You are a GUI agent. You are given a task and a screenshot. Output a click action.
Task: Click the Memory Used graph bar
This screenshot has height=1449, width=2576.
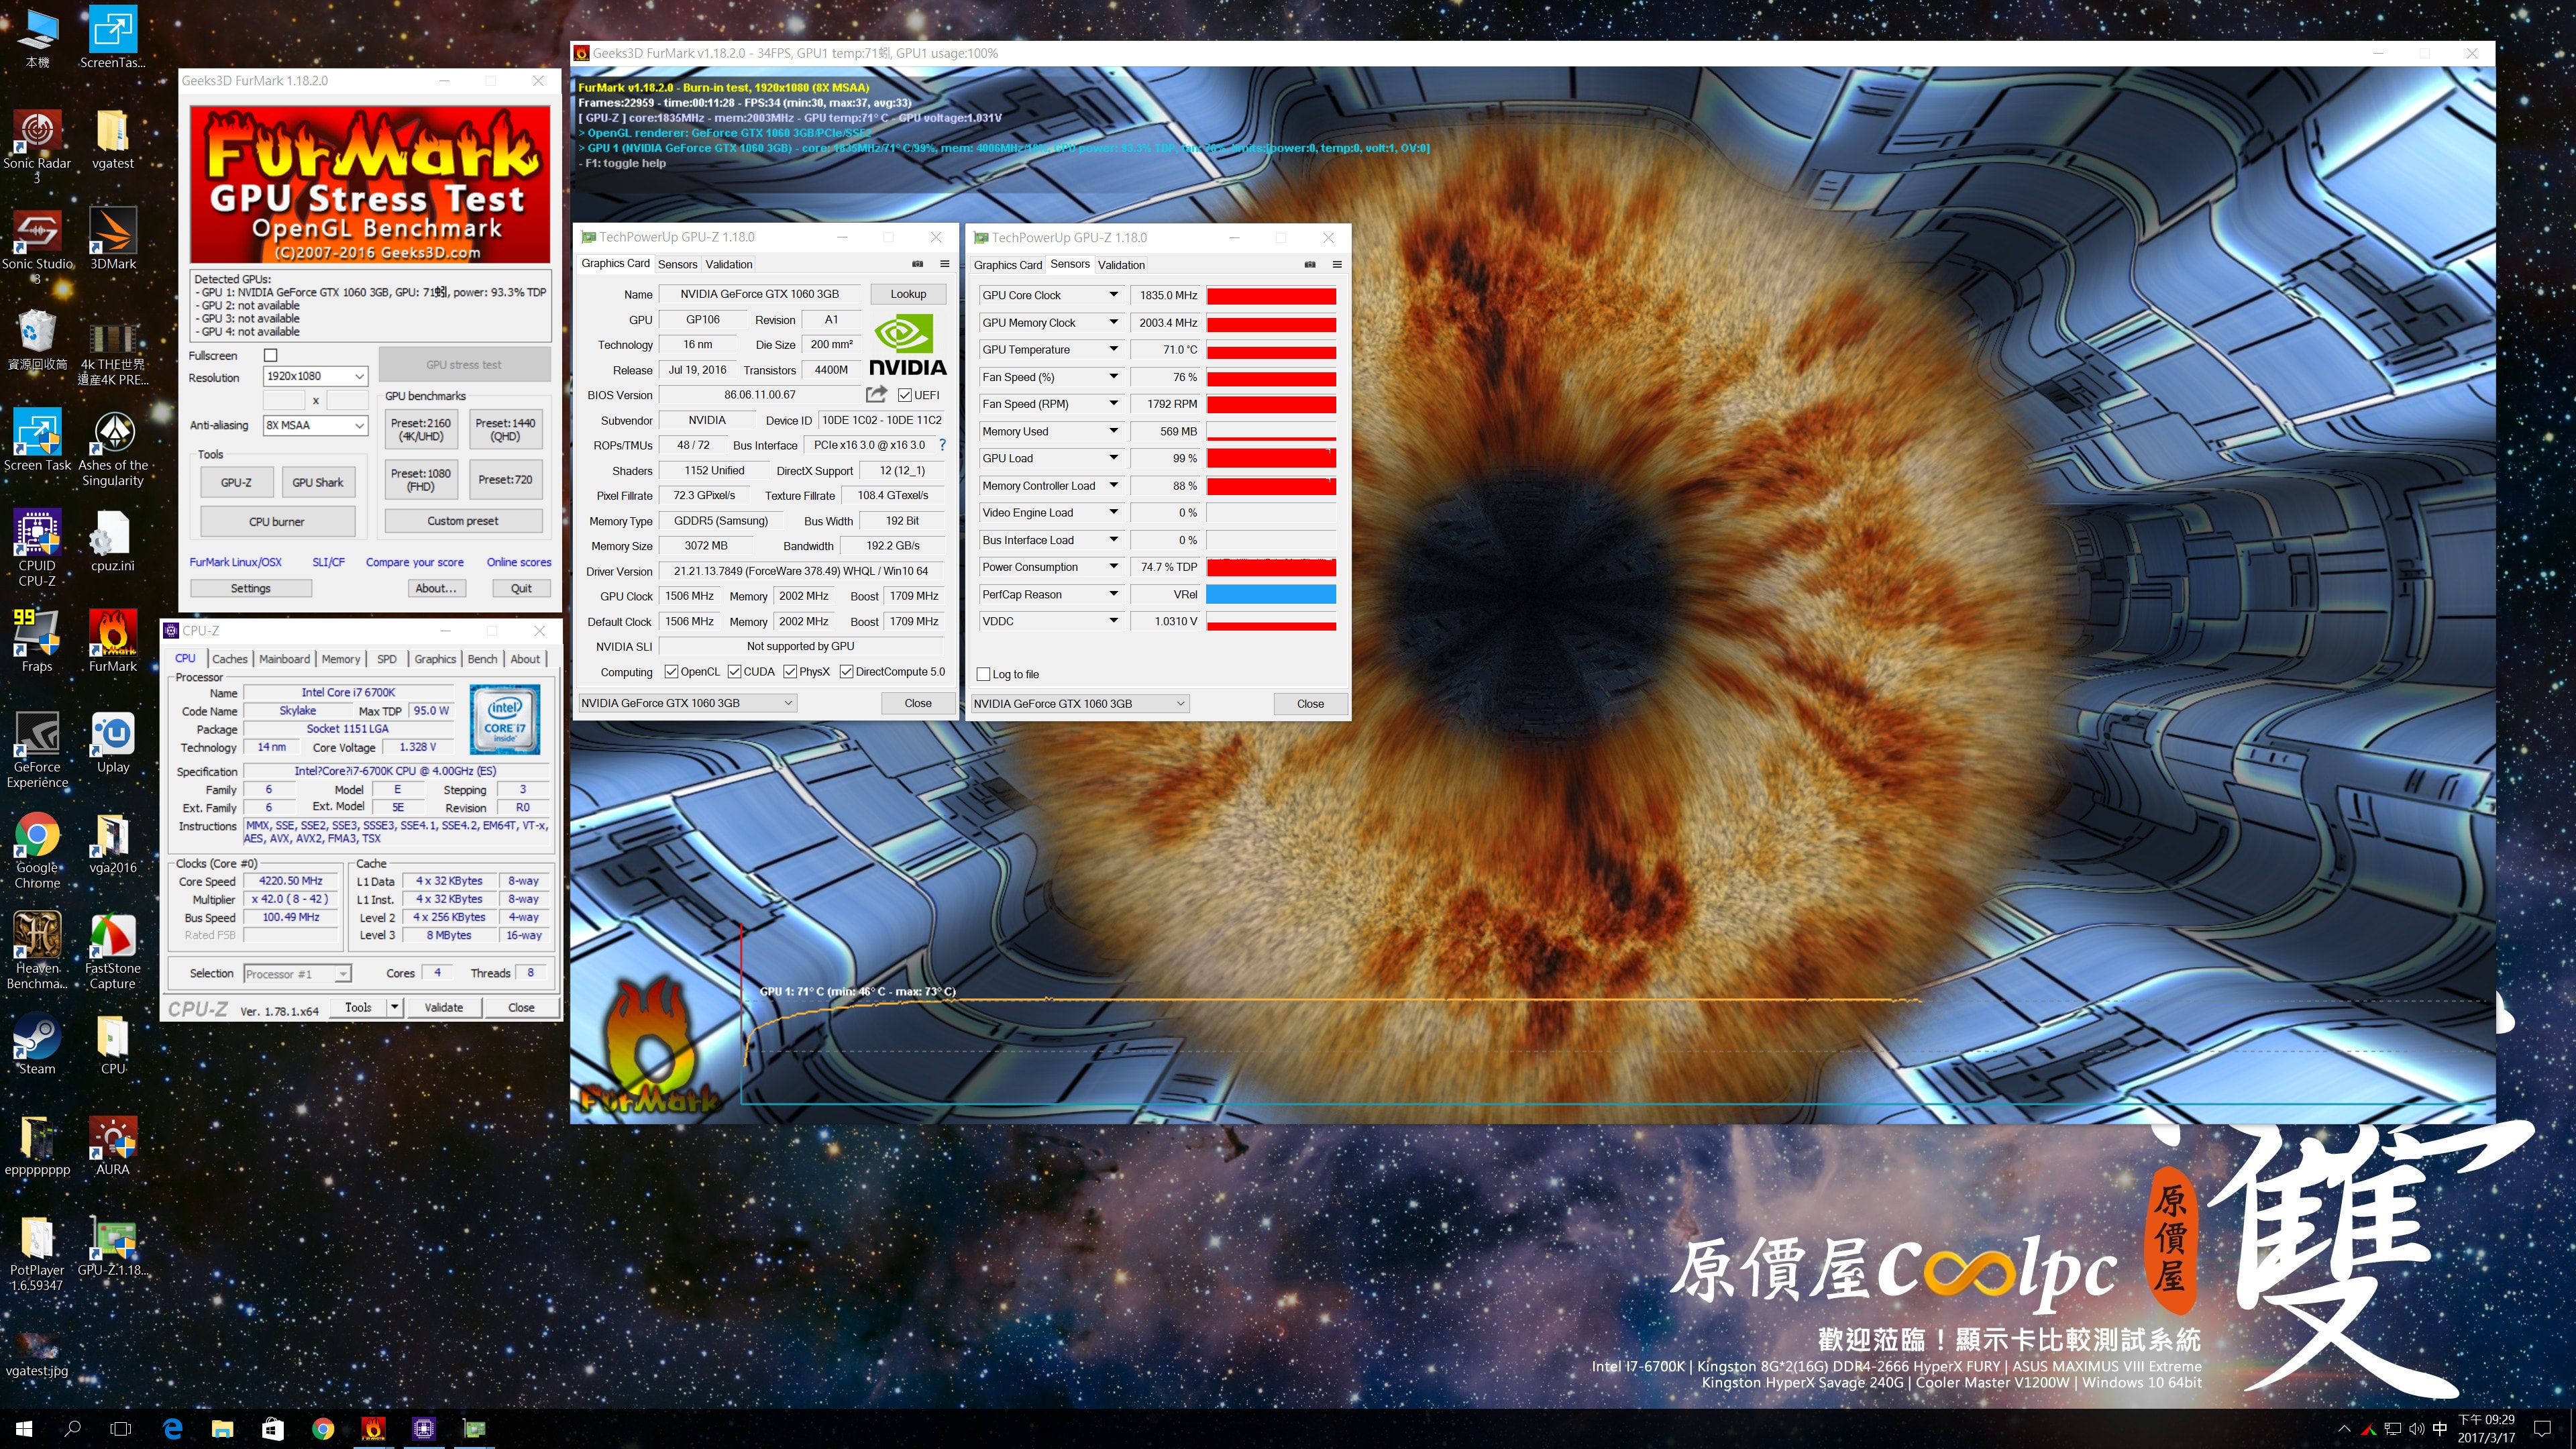tap(1271, 431)
